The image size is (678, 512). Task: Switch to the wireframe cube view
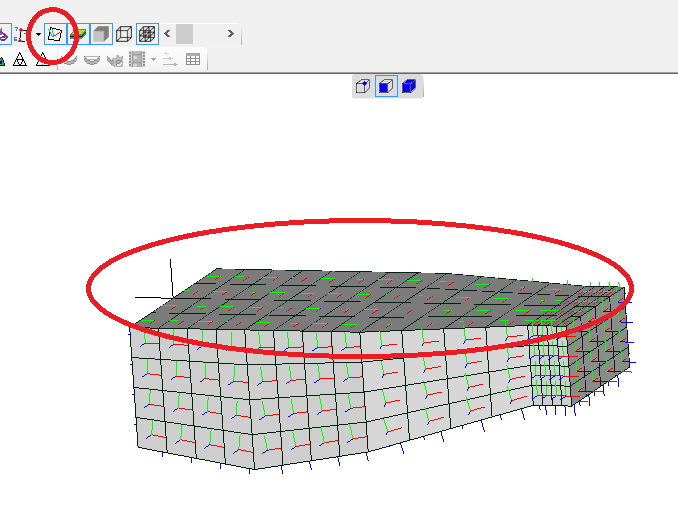tap(124, 34)
